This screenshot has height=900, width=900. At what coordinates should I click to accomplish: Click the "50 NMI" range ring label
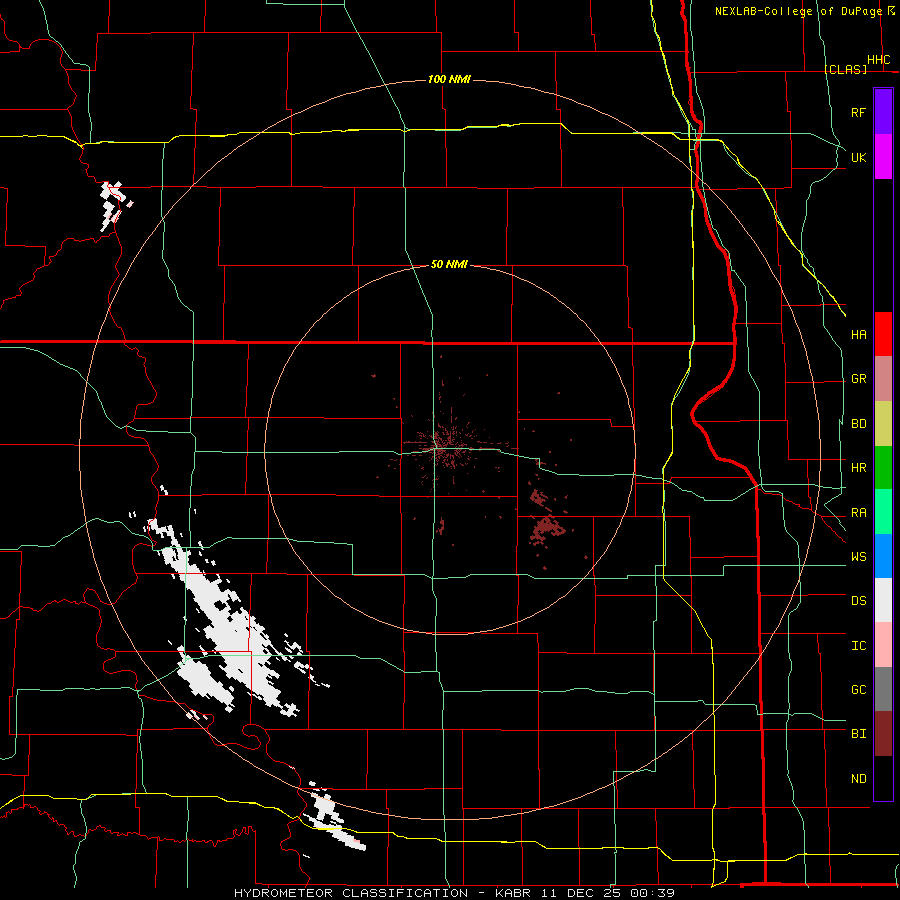point(449,264)
